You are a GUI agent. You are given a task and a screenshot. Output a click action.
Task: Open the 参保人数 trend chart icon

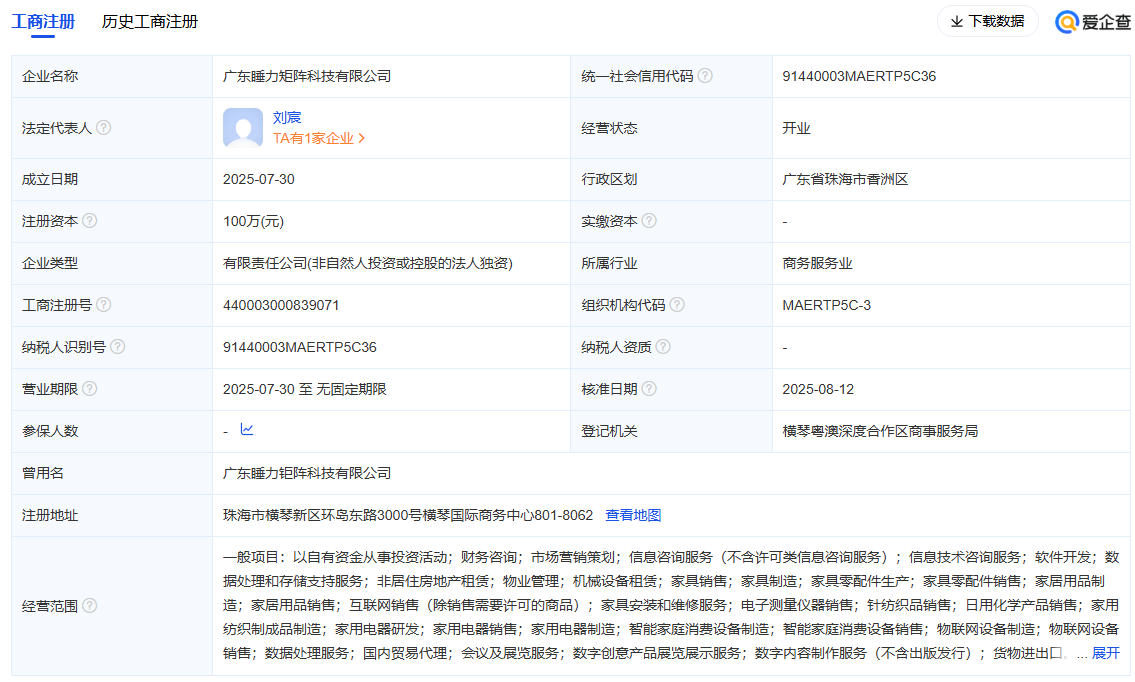[x=247, y=430]
